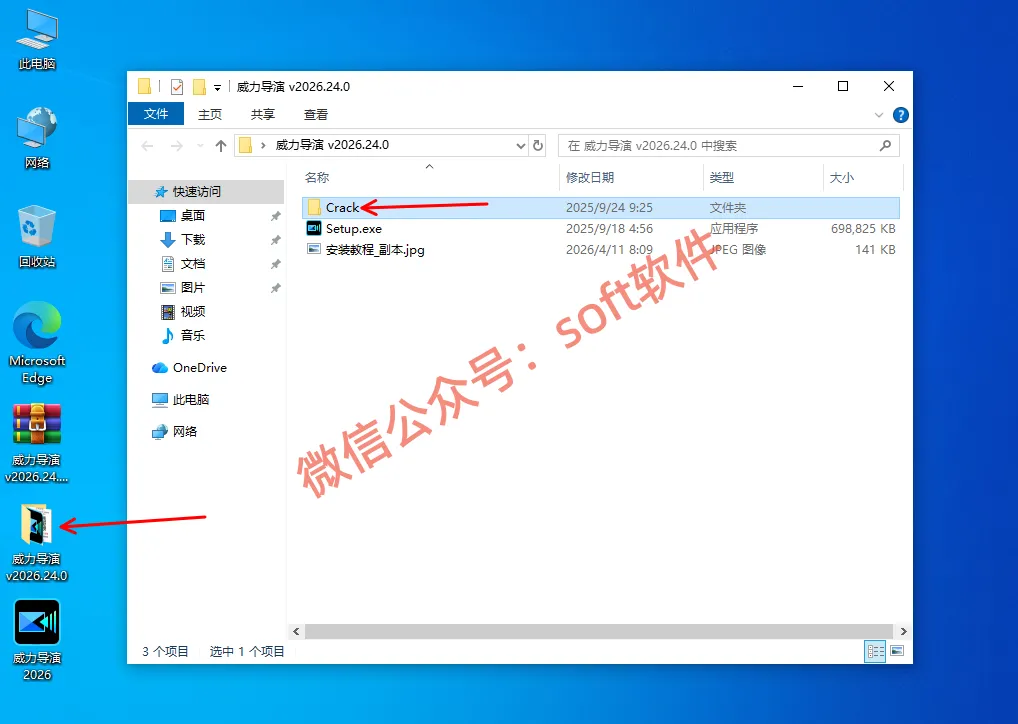The width and height of the screenshot is (1018, 724).
Task: Click 下载 pin icon in navigation pane
Action: pyautogui.click(x=275, y=240)
